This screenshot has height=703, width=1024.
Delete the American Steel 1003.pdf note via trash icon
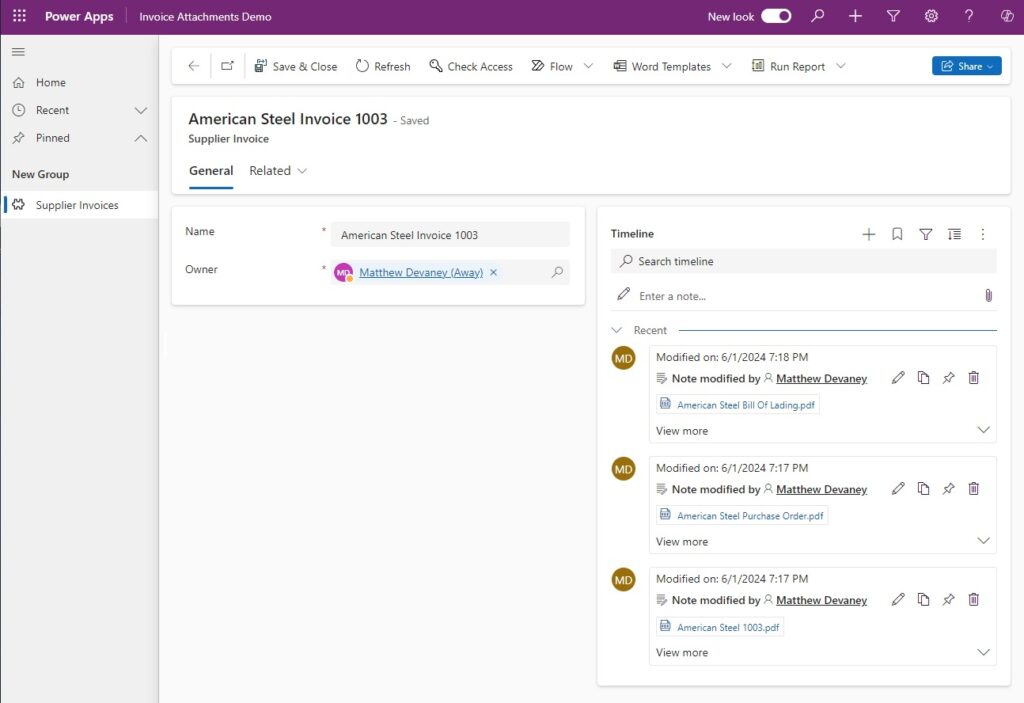coord(973,599)
